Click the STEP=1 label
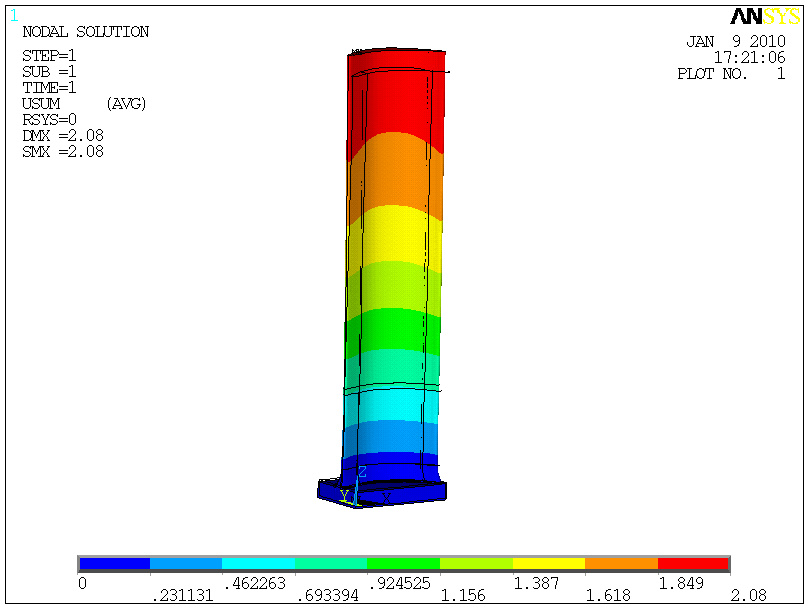The height and width of the screenshot is (610, 810). pyautogui.click(x=49, y=55)
